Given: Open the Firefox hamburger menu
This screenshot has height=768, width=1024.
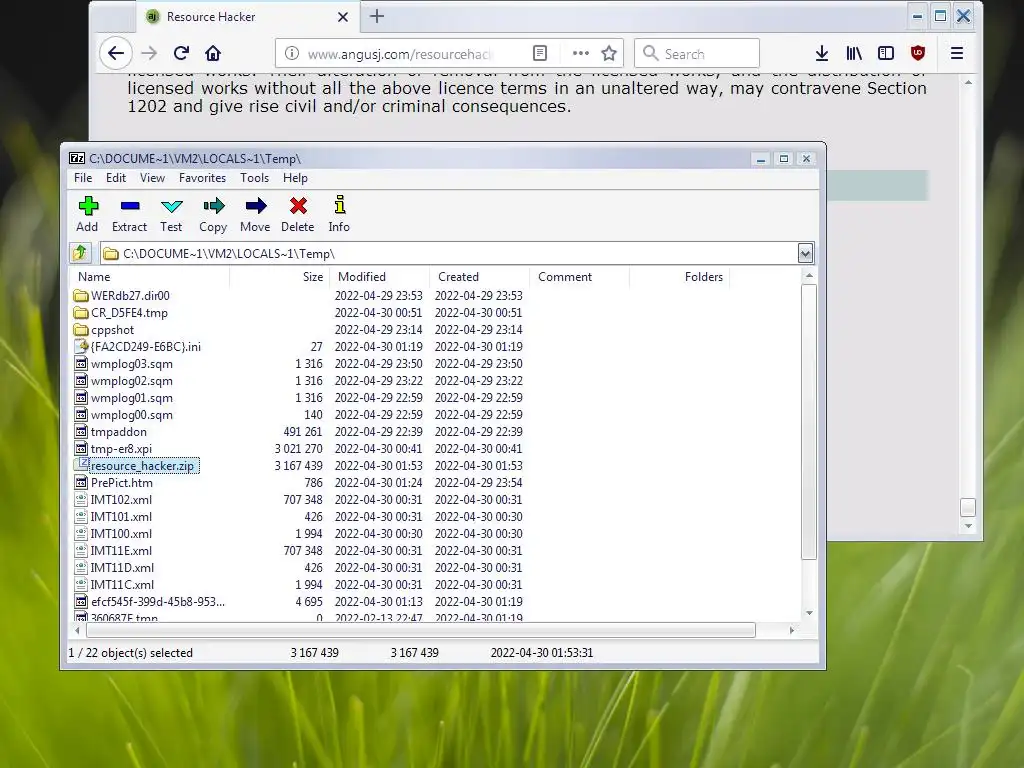Looking at the screenshot, I should pyautogui.click(x=957, y=54).
